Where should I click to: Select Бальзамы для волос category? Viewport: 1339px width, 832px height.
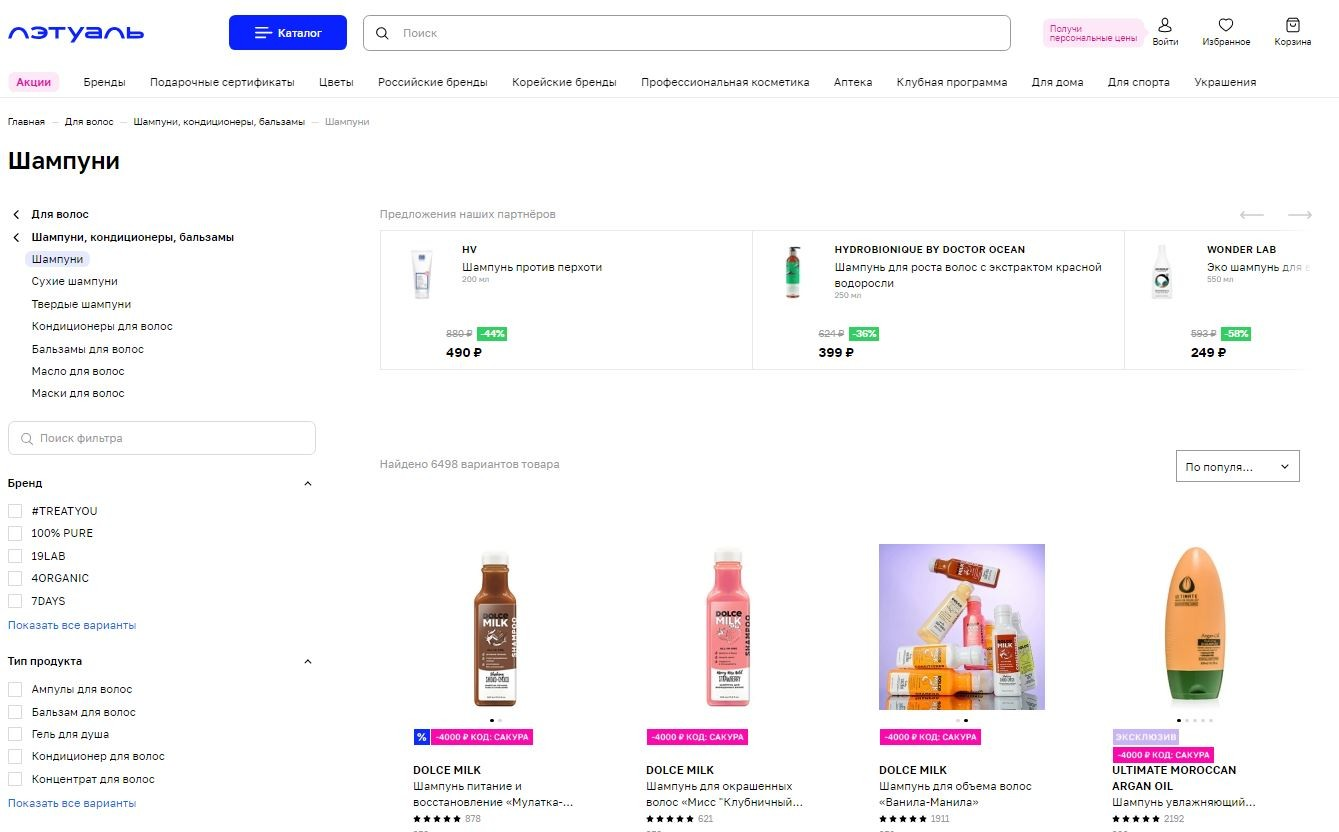(x=88, y=349)
